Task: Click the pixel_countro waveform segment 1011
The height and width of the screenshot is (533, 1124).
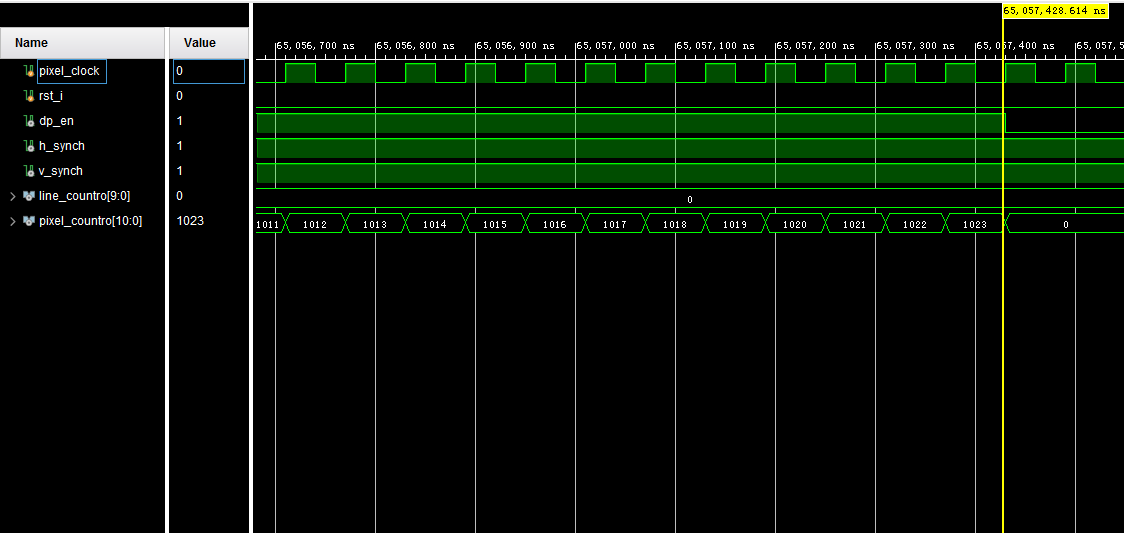Action: [x=269, y=224]
